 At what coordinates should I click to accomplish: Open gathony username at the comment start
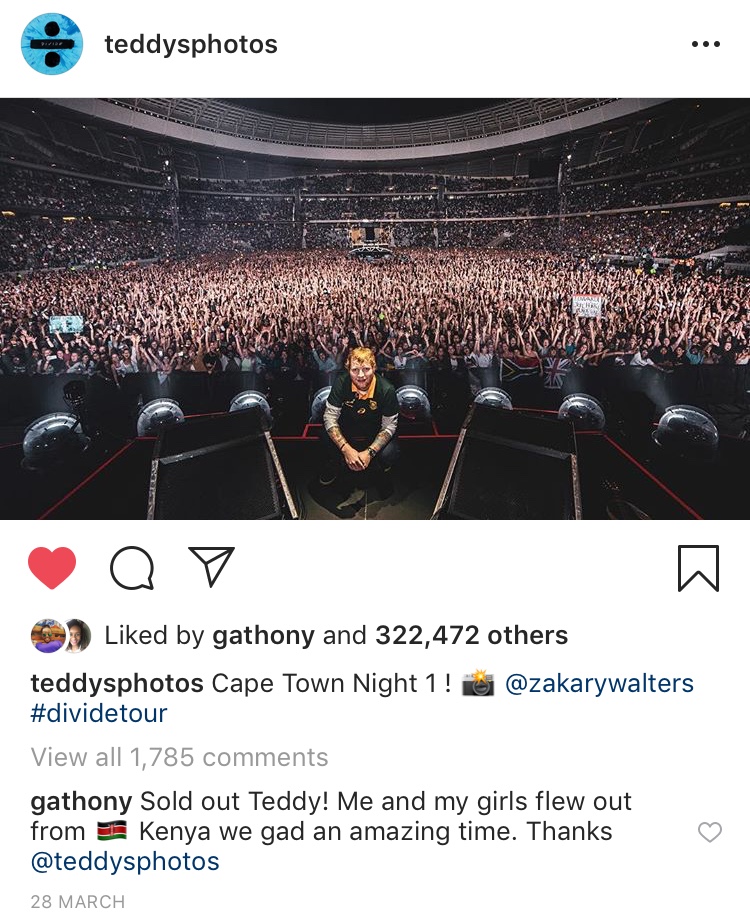tap(81, 802)
